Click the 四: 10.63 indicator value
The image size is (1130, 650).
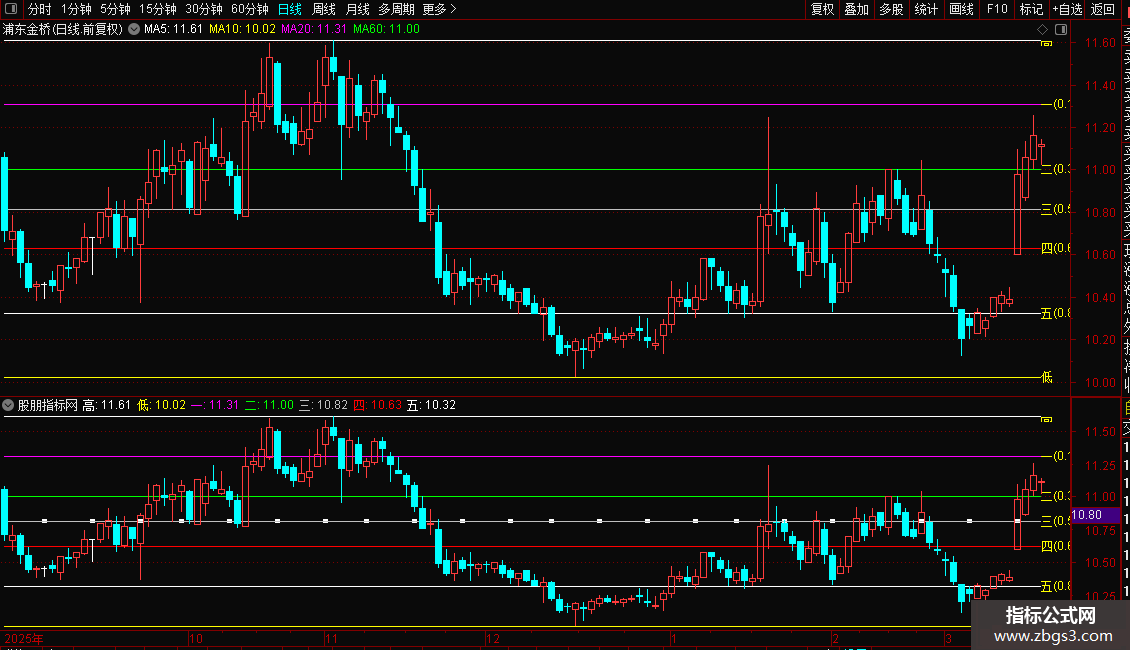click(x=378, y=405)
